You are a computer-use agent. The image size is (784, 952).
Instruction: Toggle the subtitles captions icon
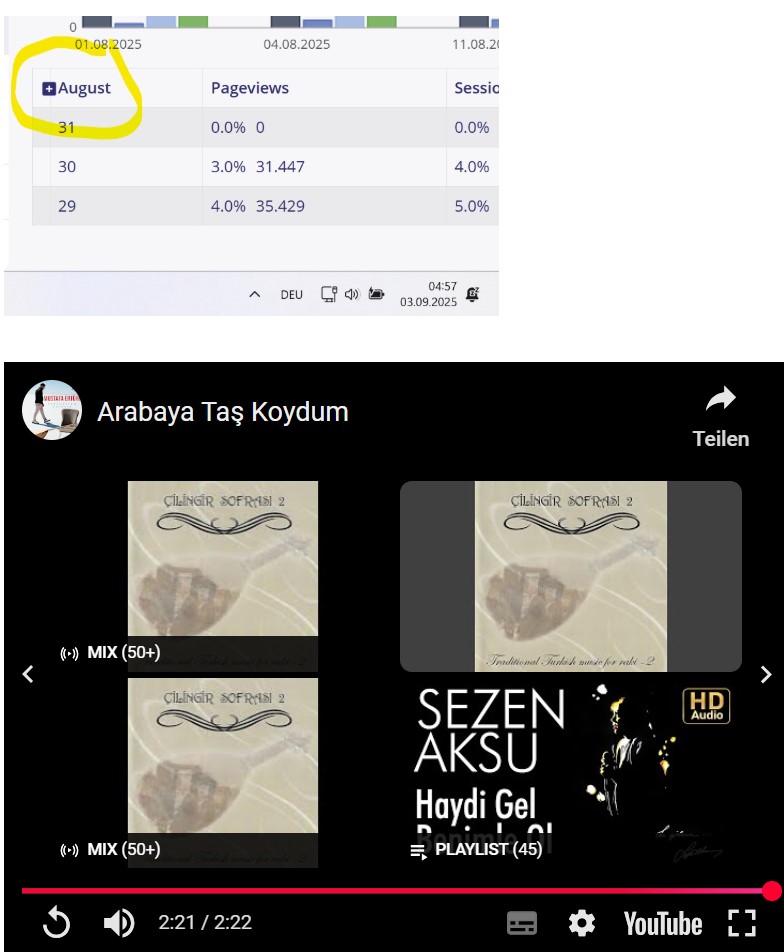click(x=522, y=923)
